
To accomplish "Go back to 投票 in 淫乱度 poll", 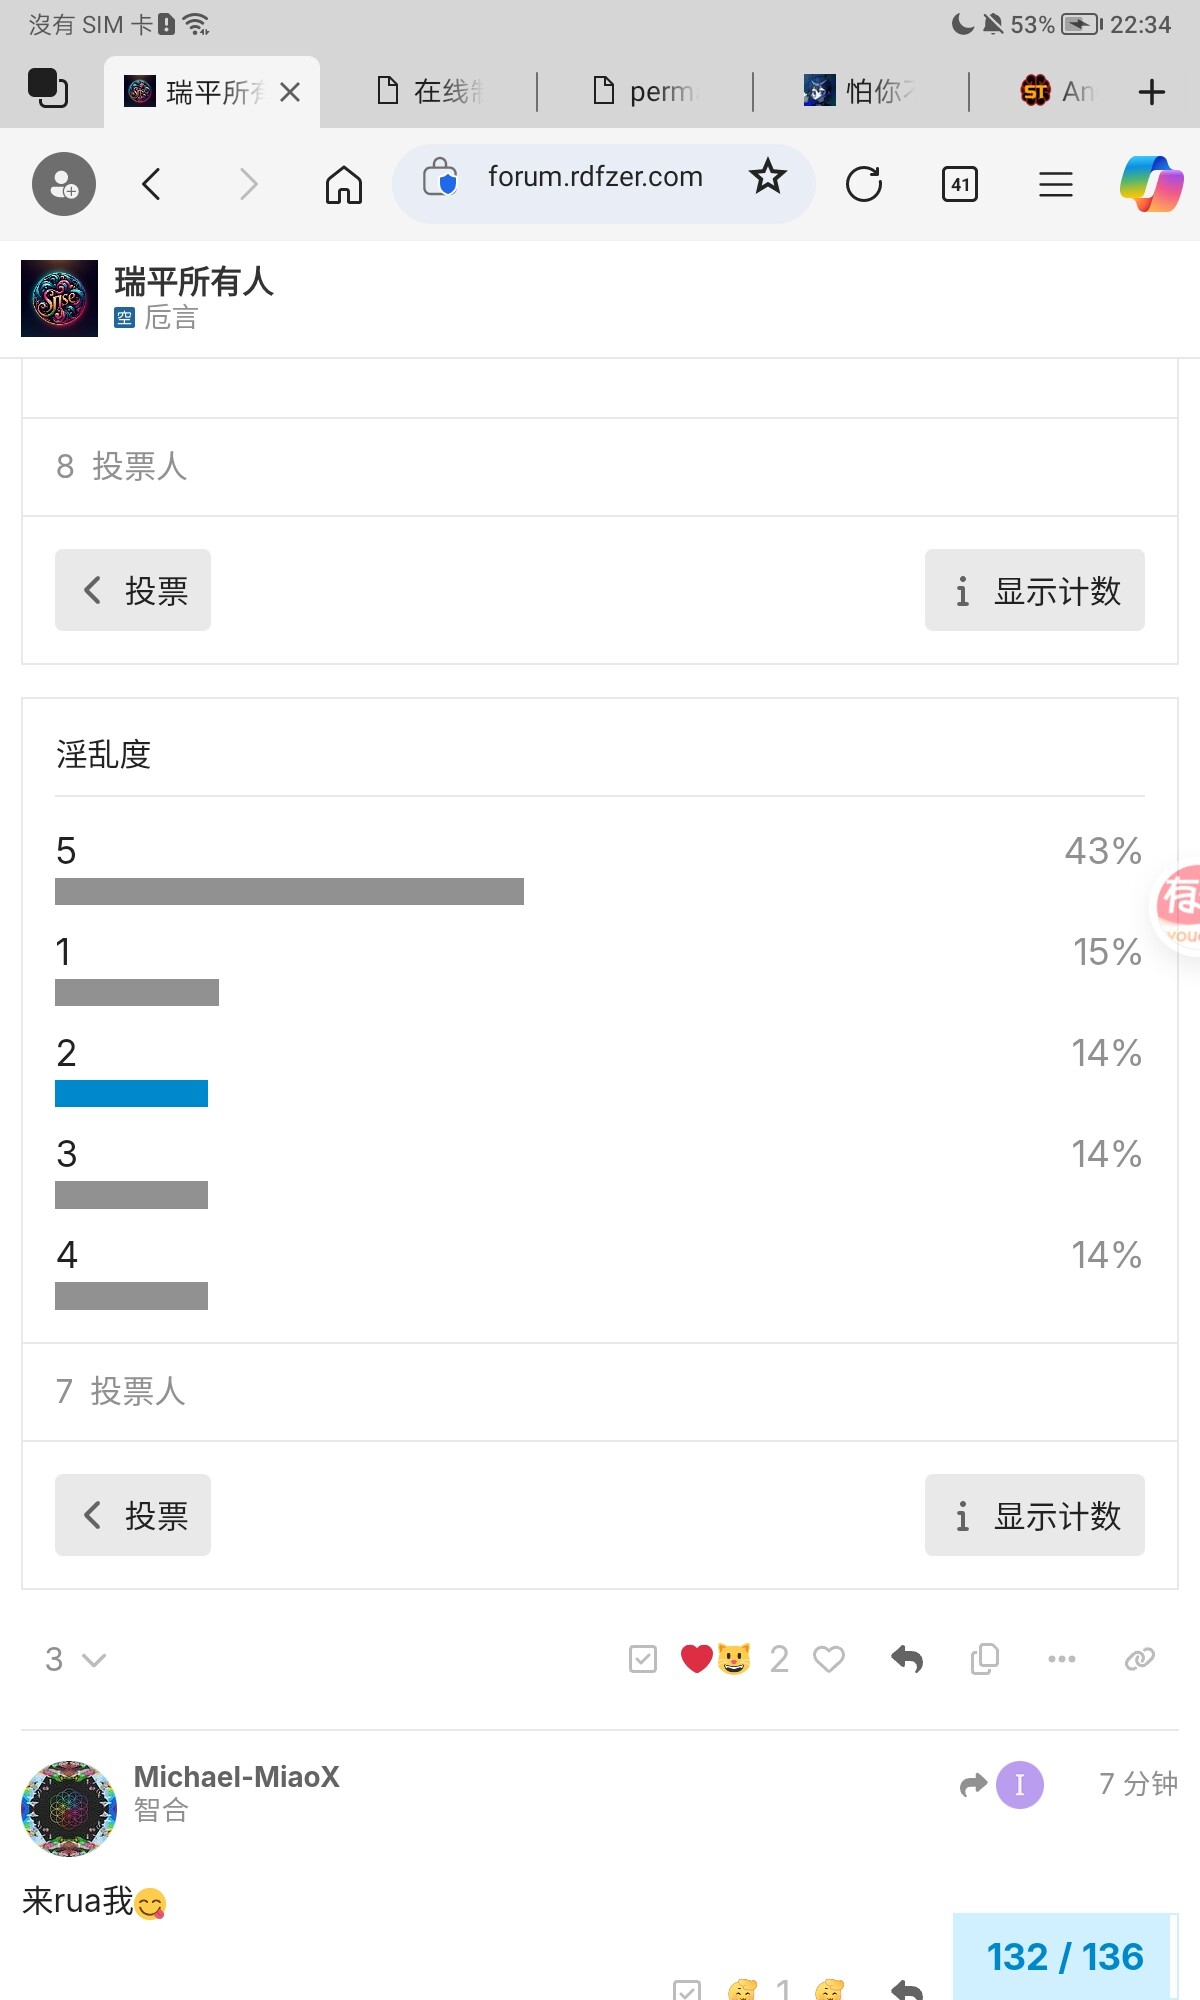I will point(133,1515).
